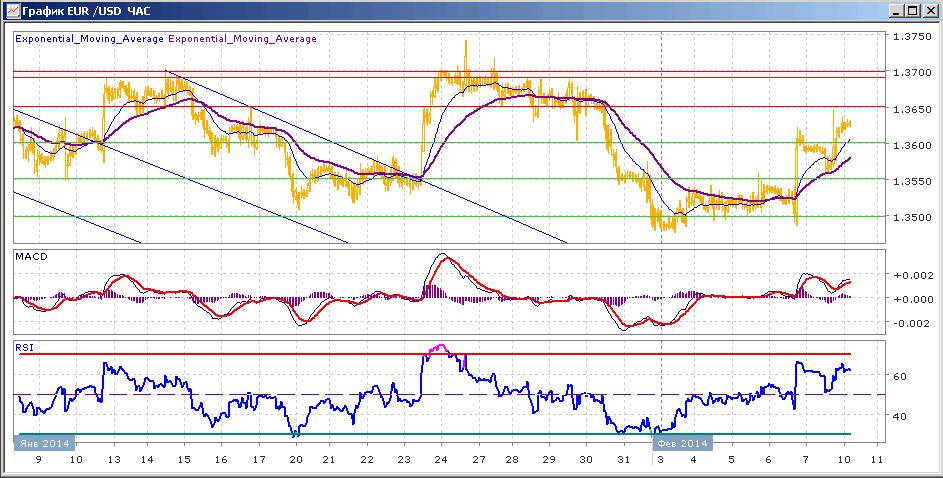Click the purple Exponential_Moving_Average label
The height and width of the screenshot is (478, 943).
(x=242, y=38)
